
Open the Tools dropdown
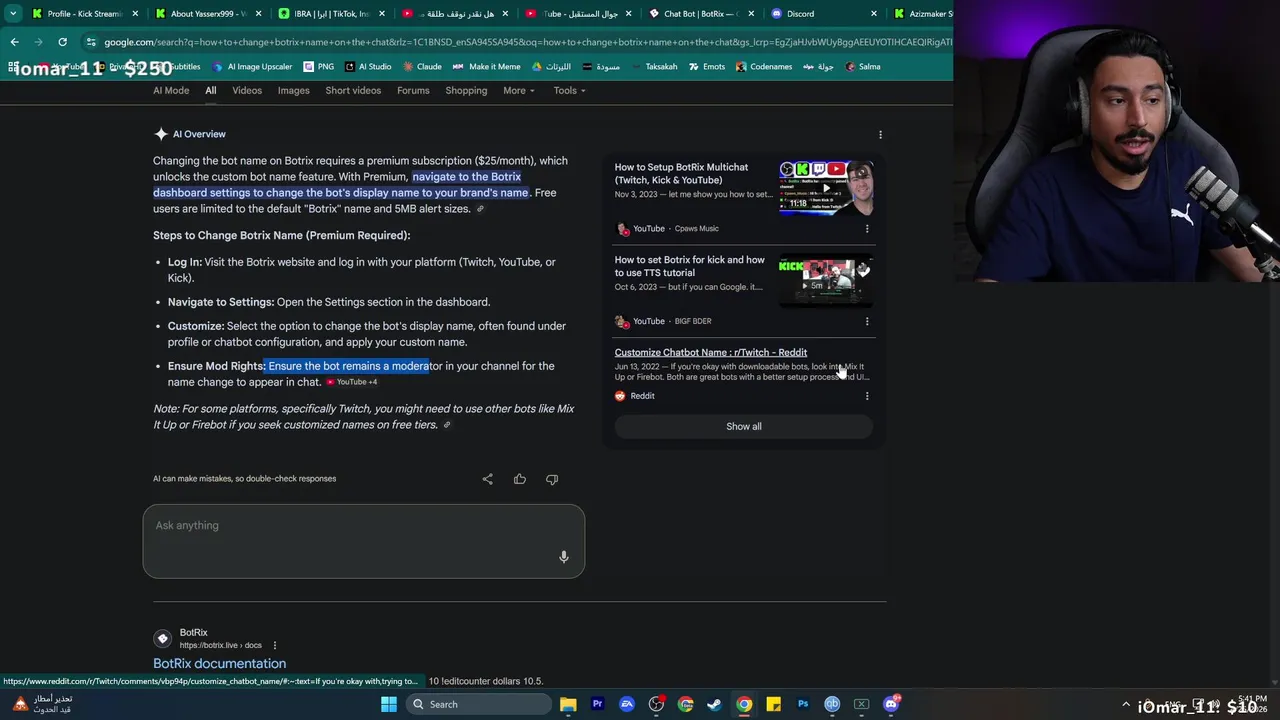(569, 90)
